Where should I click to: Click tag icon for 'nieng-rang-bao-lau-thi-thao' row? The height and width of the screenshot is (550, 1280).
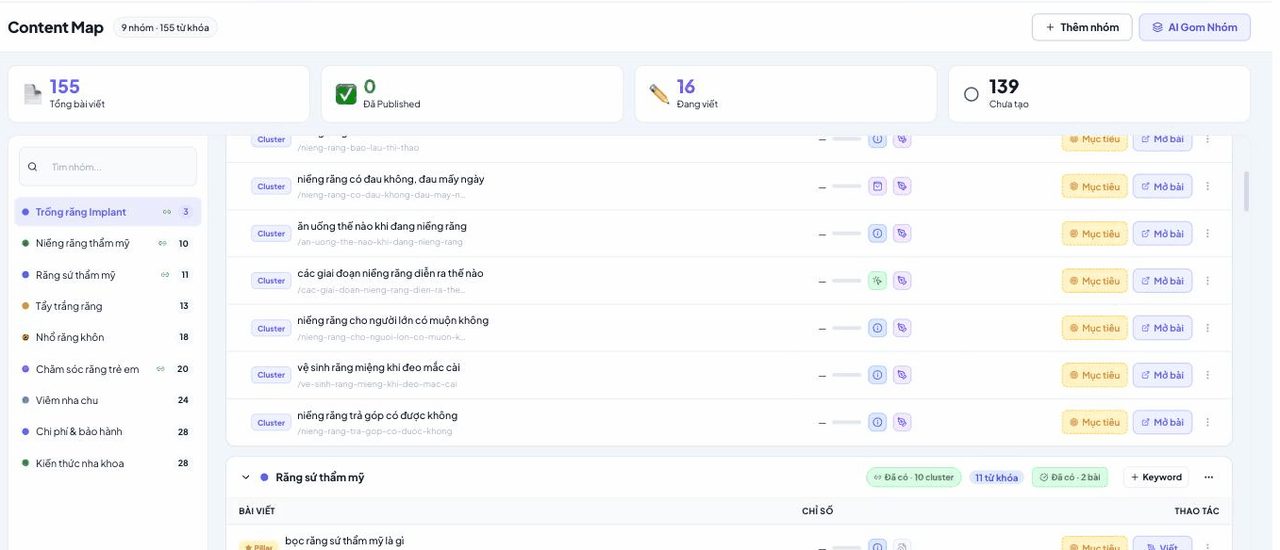pyautogui.click(x=902, y=139)
